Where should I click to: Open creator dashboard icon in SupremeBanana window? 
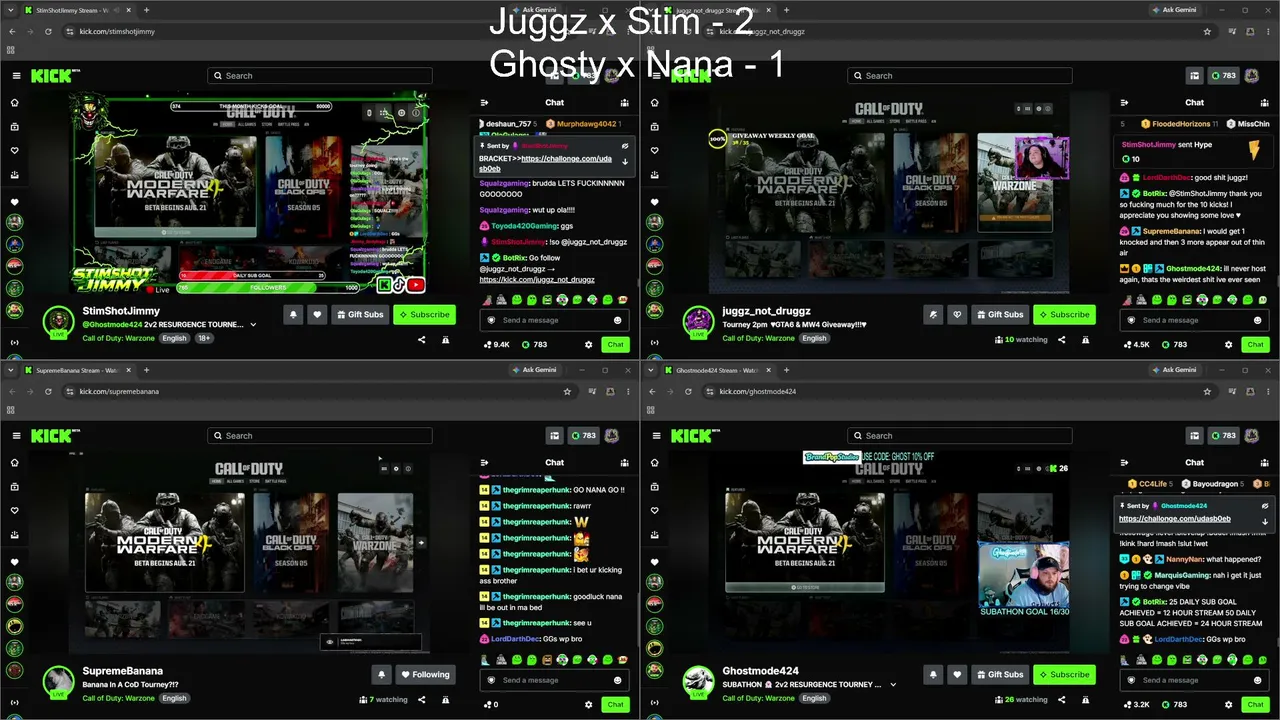pos(554,436)
